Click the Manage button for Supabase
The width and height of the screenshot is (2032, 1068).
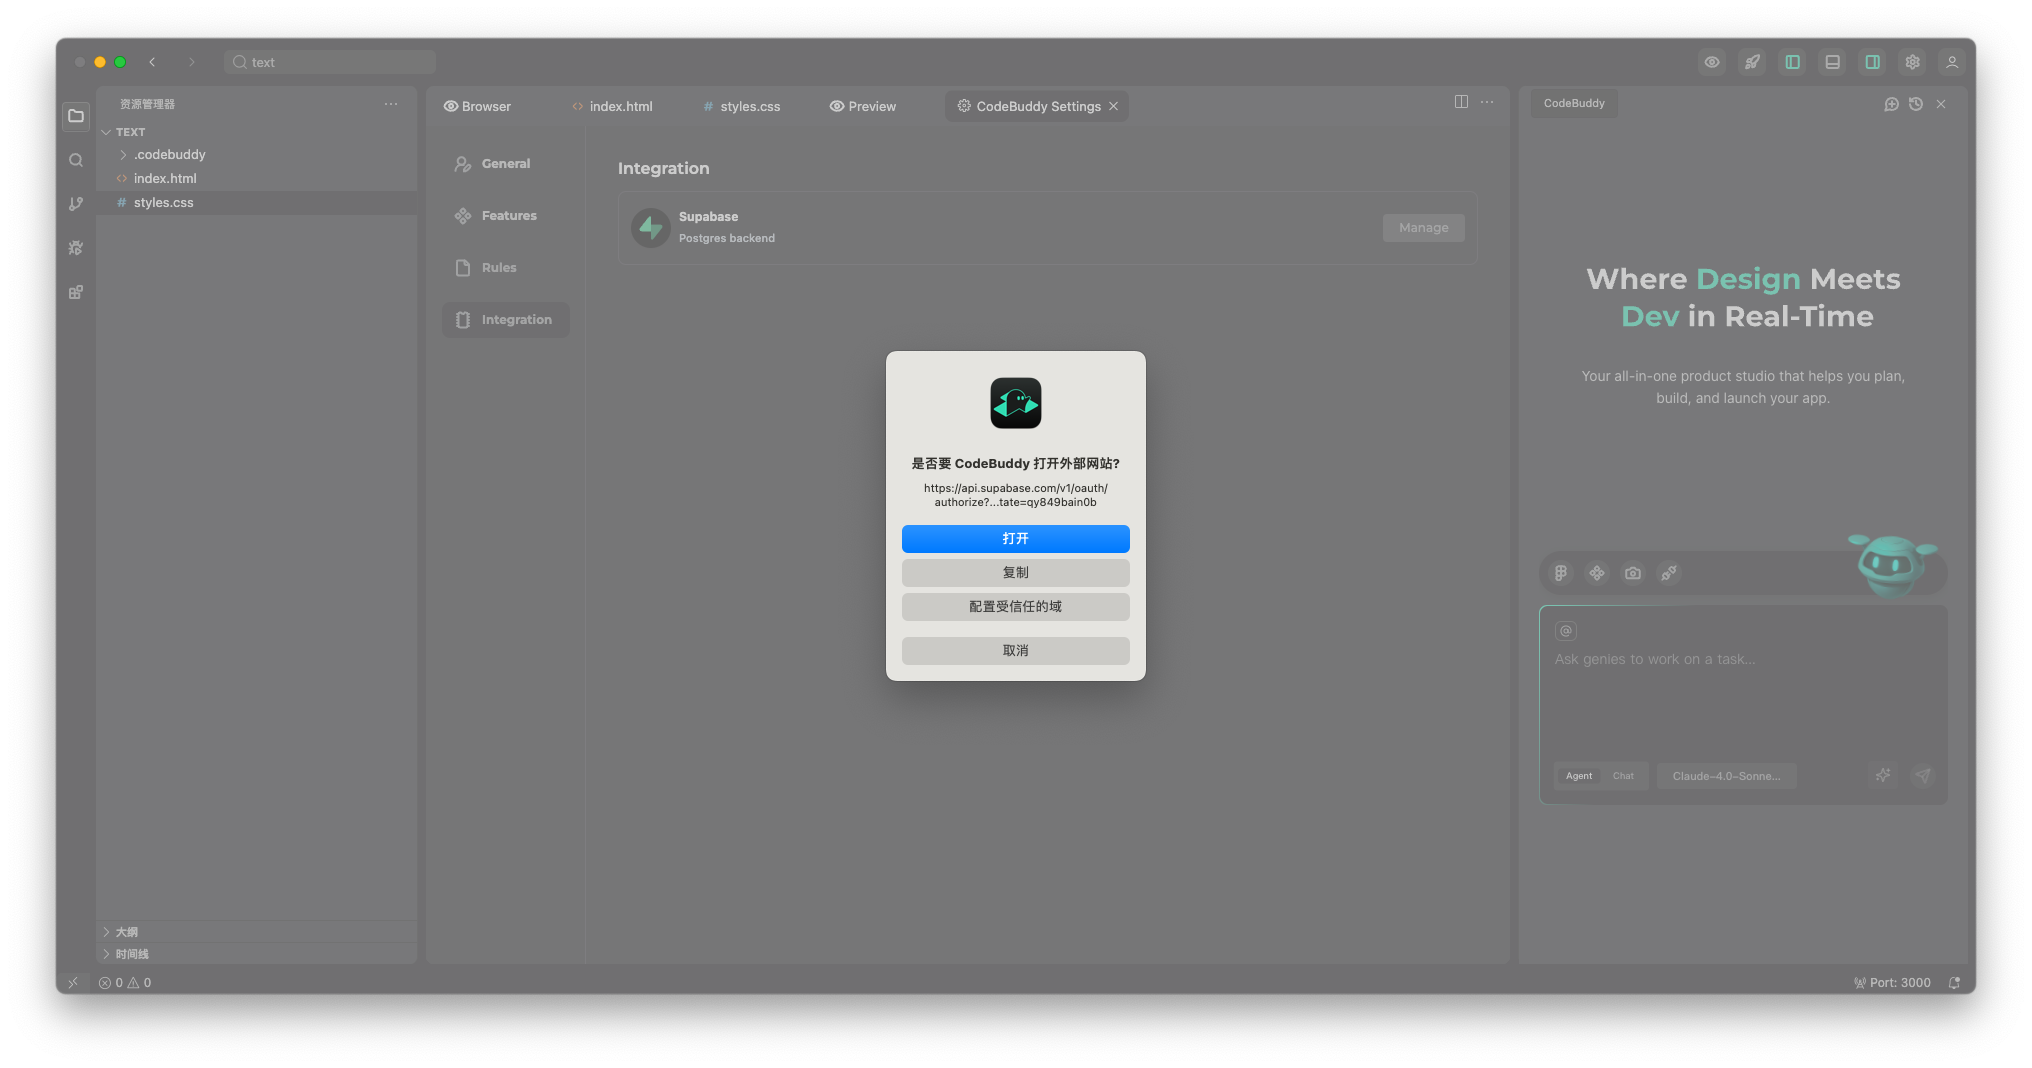click(x=1423, y=228)
